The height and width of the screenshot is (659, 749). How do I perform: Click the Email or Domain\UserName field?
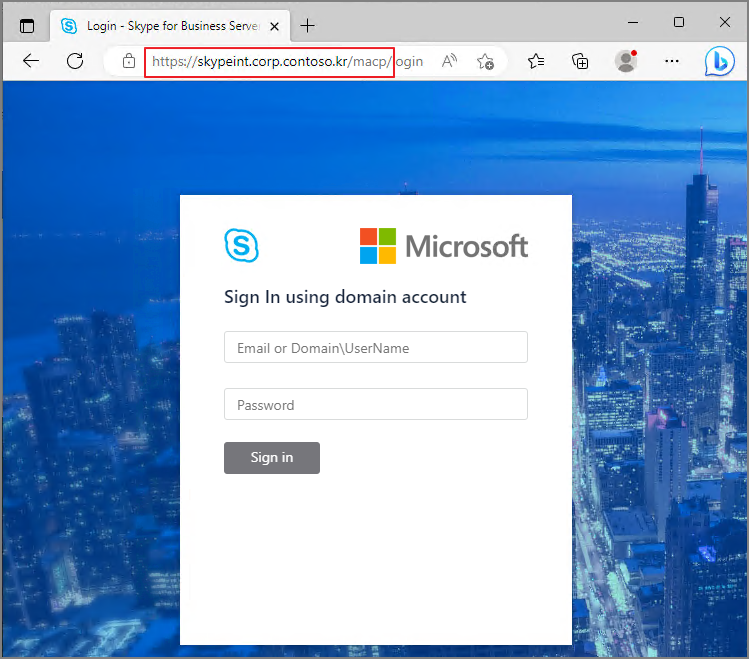click(376, 347)
